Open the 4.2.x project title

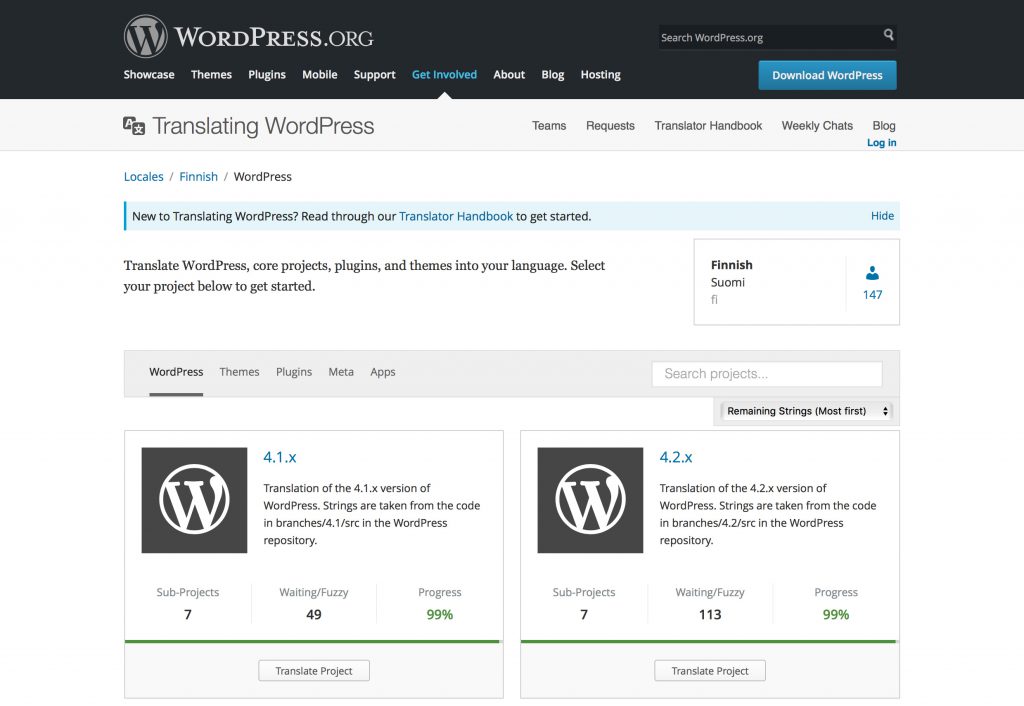[676, 457]
